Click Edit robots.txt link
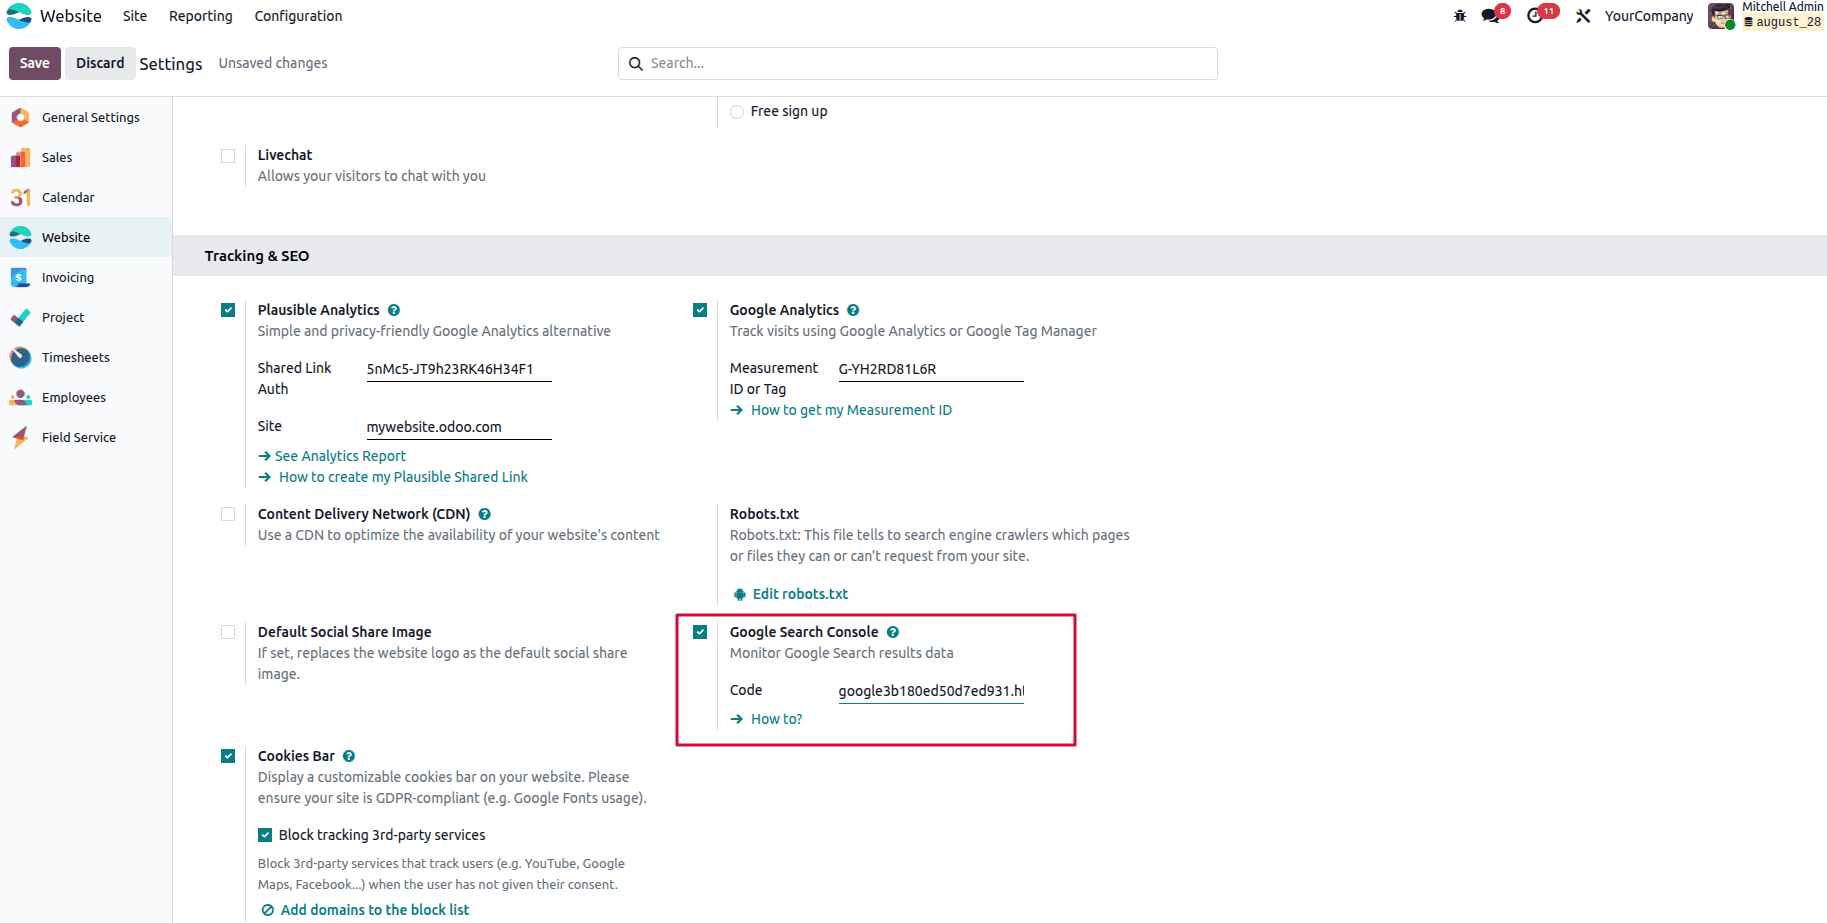 coord(791,594)
